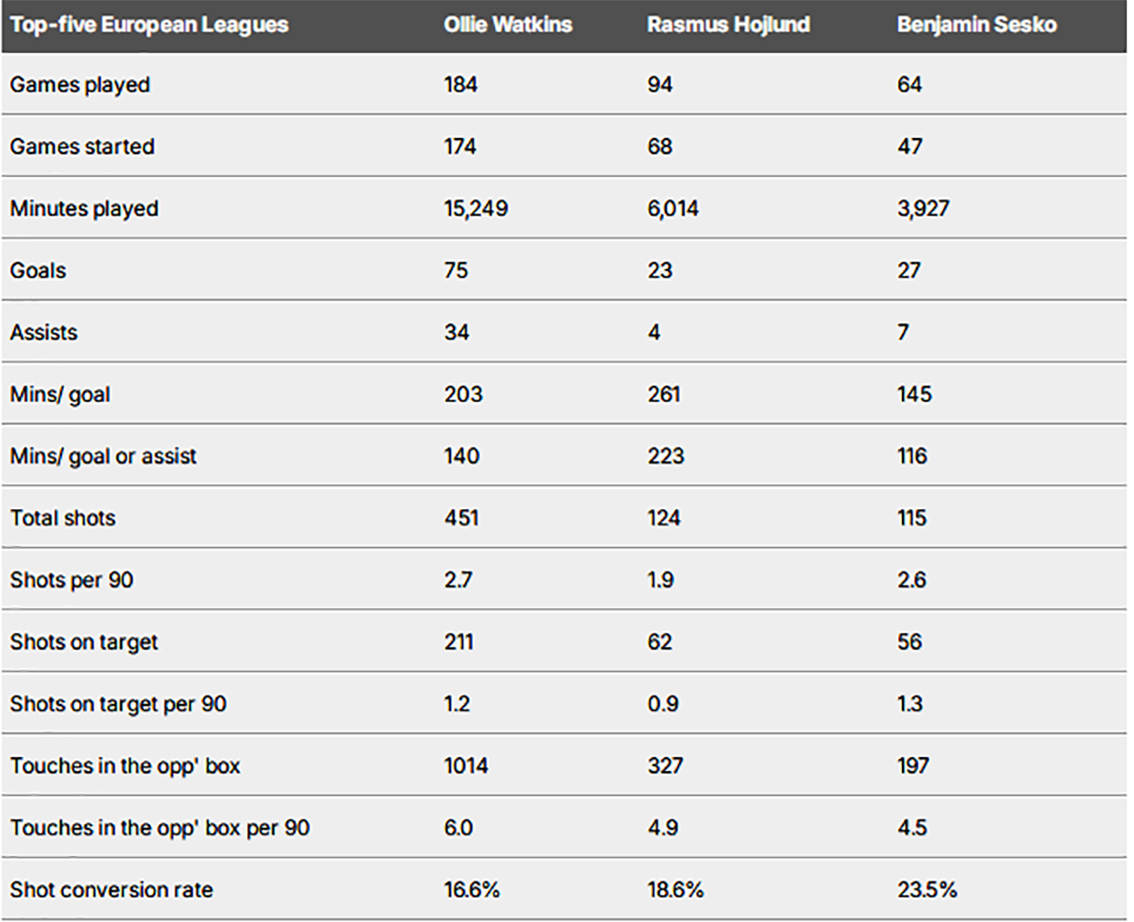
Task: Click Hojlund's mins per goal or assist 223
Action: tap(666, 457)
